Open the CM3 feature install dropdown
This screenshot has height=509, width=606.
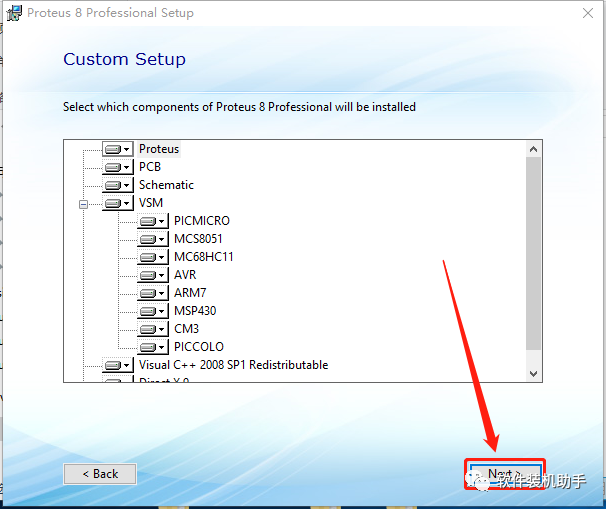tap(153, 329)
